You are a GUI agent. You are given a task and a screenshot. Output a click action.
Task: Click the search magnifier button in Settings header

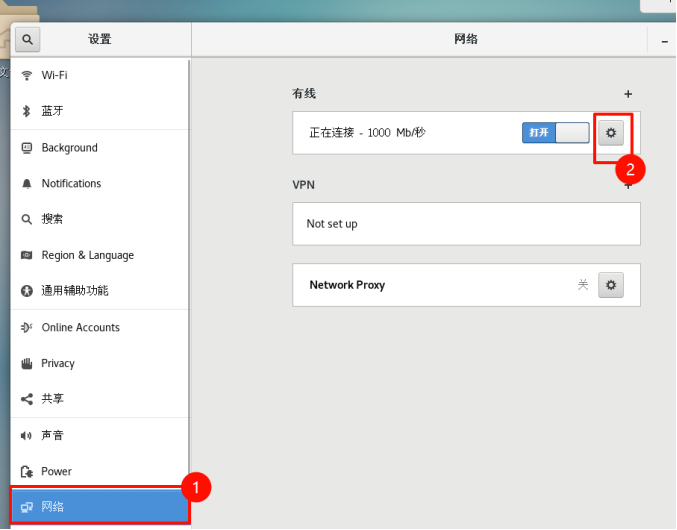[28, 39]
